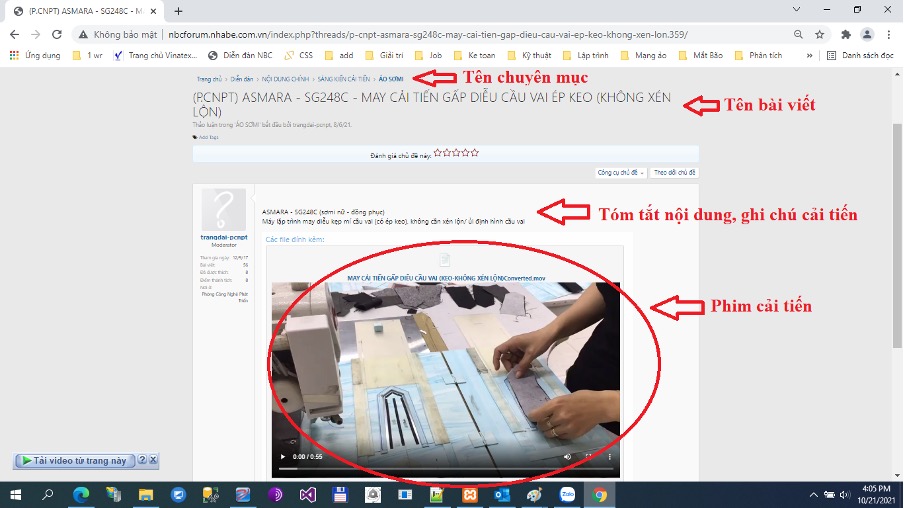Click the address bar URL

point(428,35)
